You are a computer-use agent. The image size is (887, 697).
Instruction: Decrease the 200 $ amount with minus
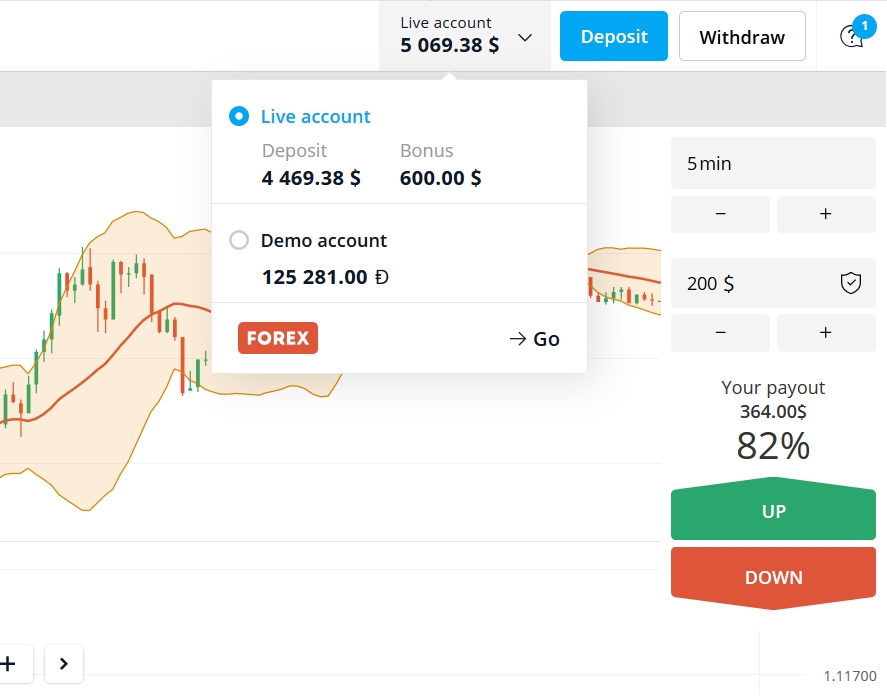(720, 333)
